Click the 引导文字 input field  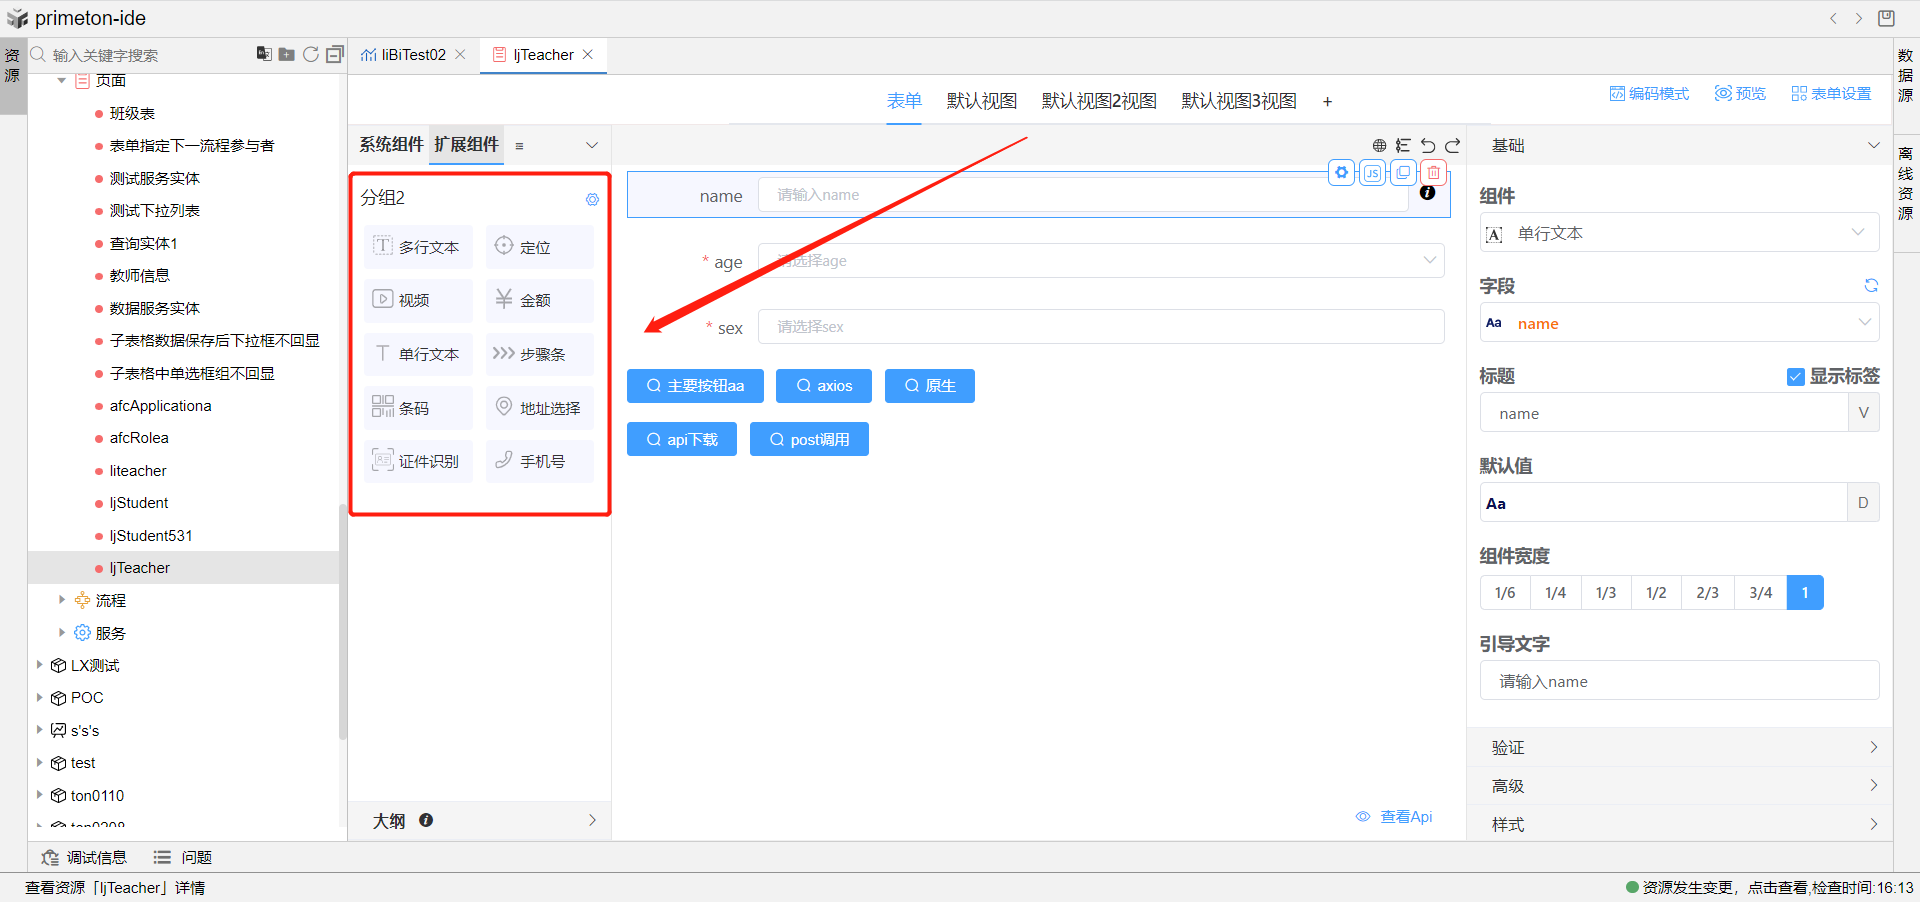tap(1678, 681)
